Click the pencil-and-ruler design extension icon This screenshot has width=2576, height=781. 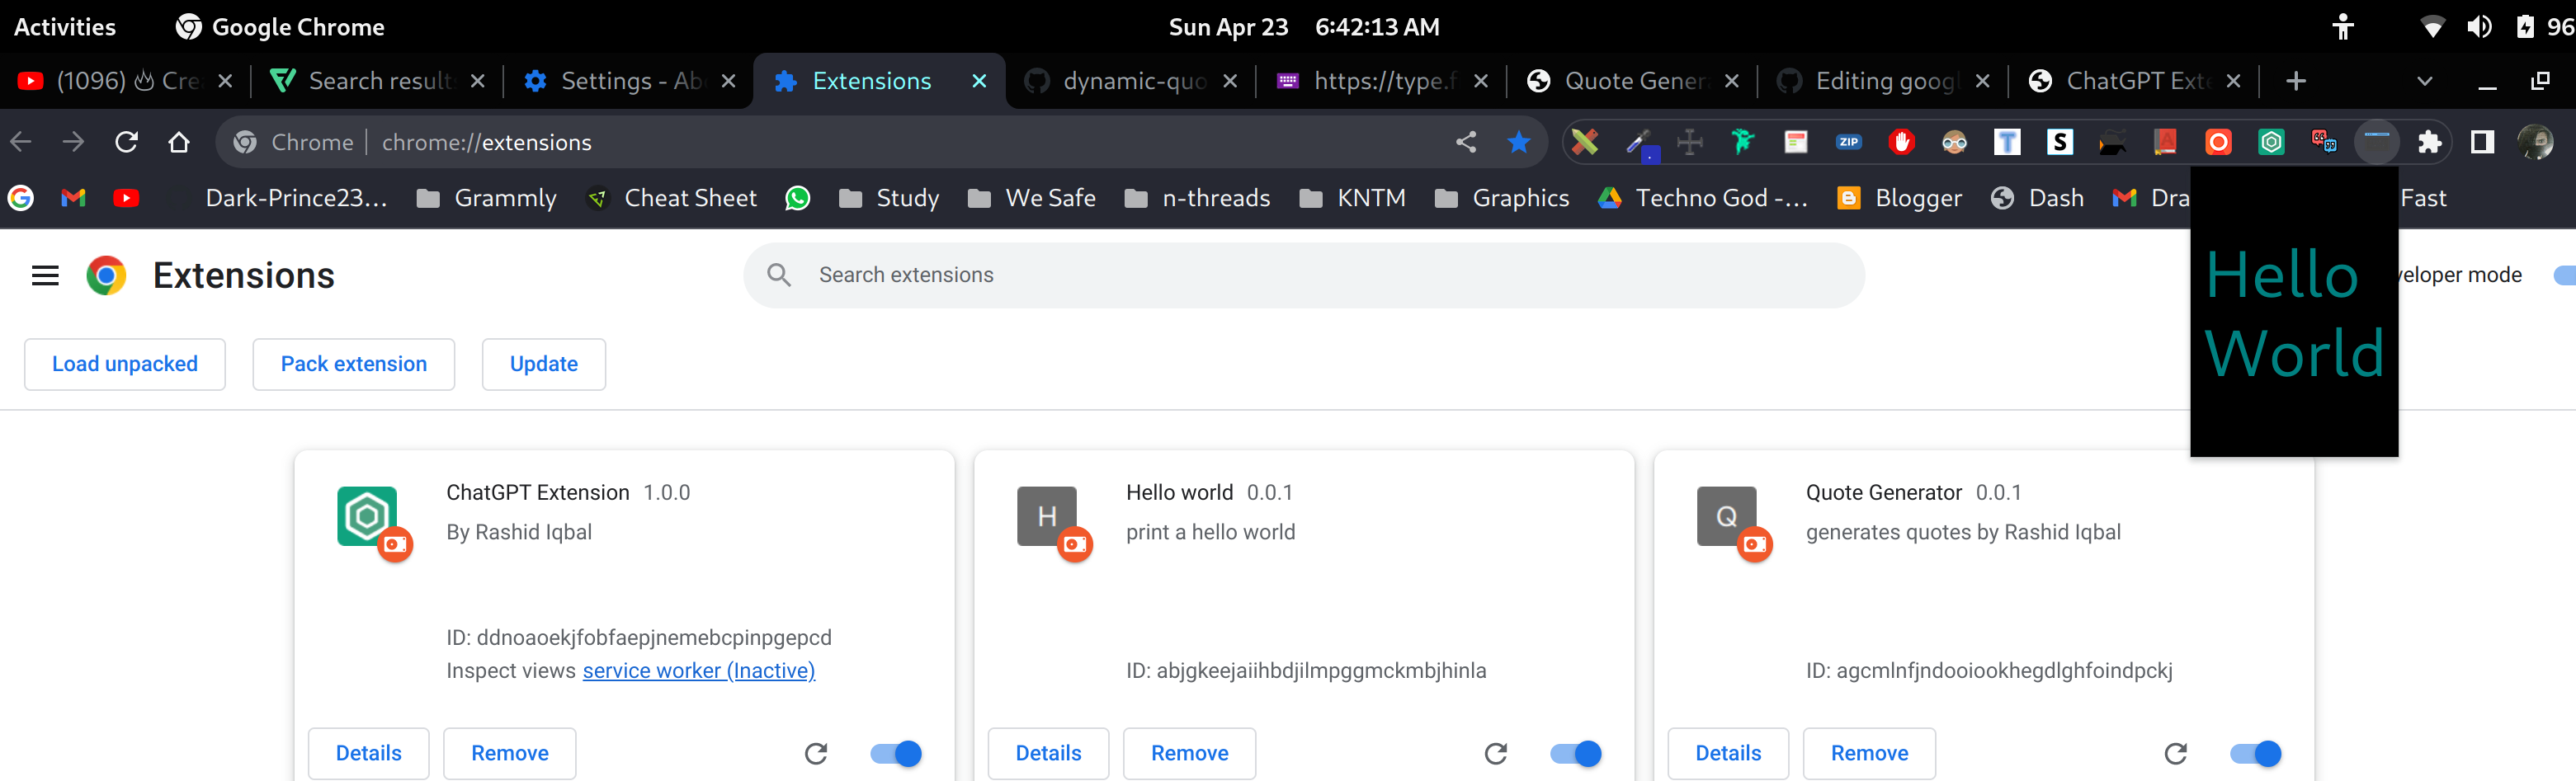click(x=1585, y=142)
